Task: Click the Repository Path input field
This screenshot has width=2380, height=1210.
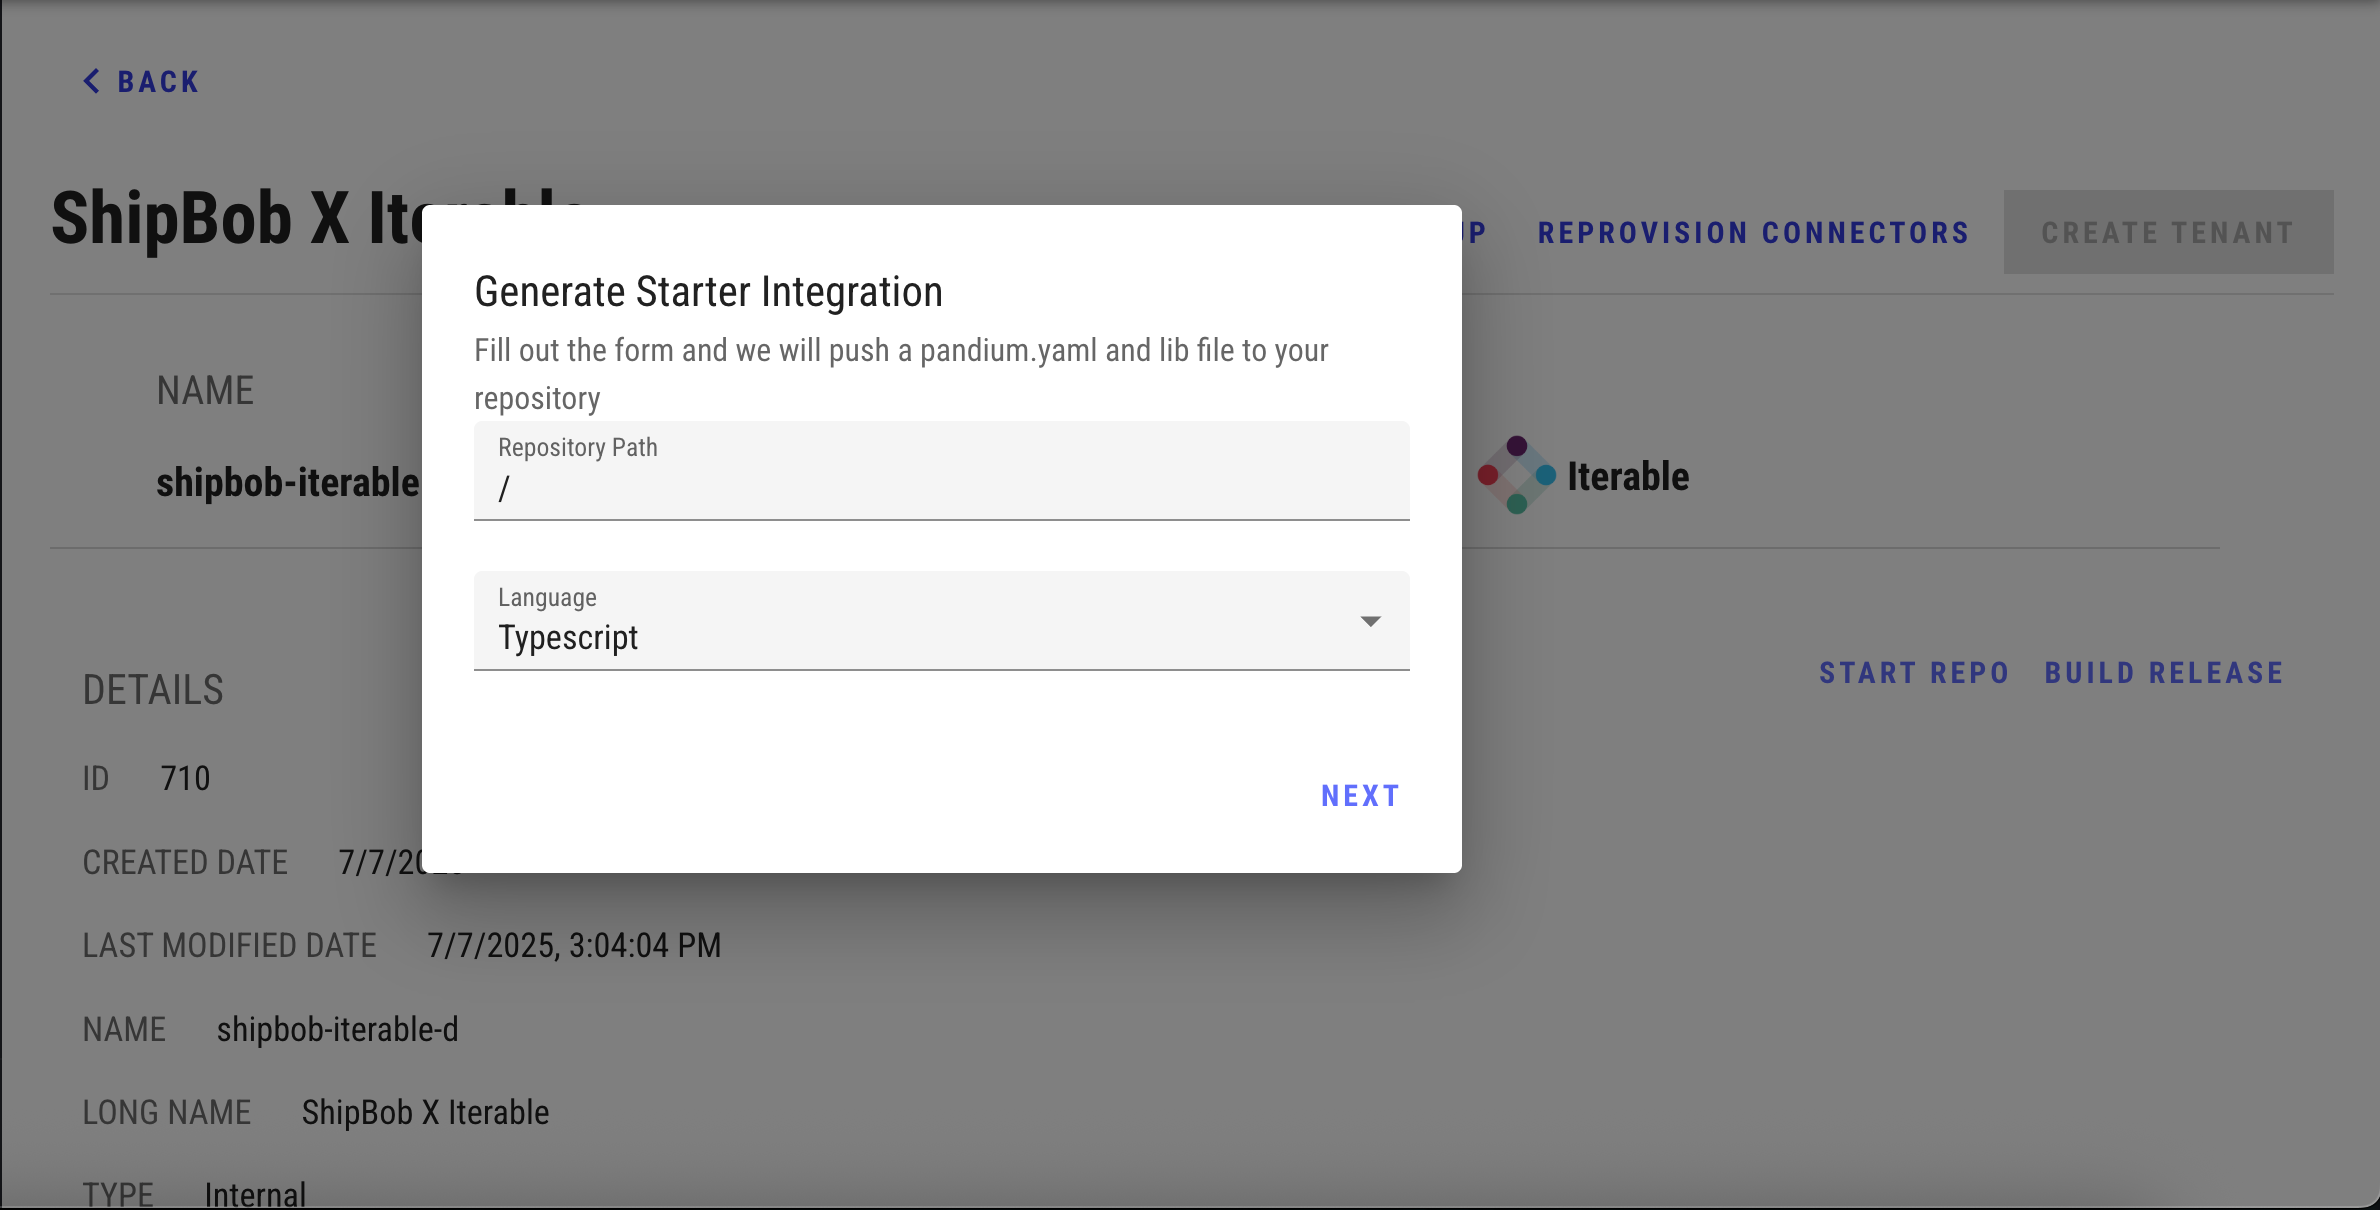Action: pos(940,488)
